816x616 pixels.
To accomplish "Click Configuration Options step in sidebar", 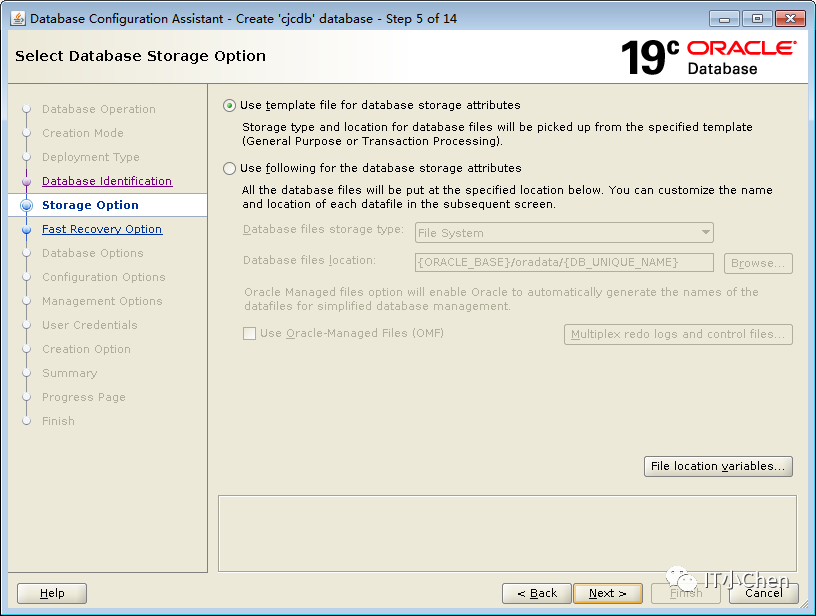I will 104,277.
